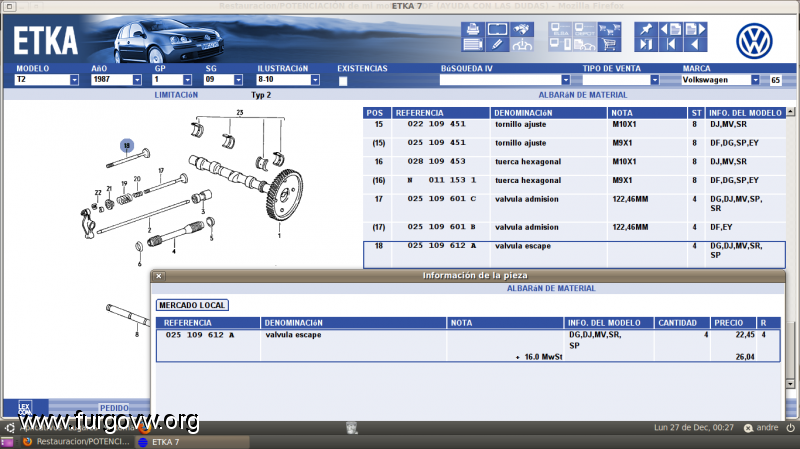800x449 pixels.
Task: Click the ELSA icon
Action: [560, 29]
